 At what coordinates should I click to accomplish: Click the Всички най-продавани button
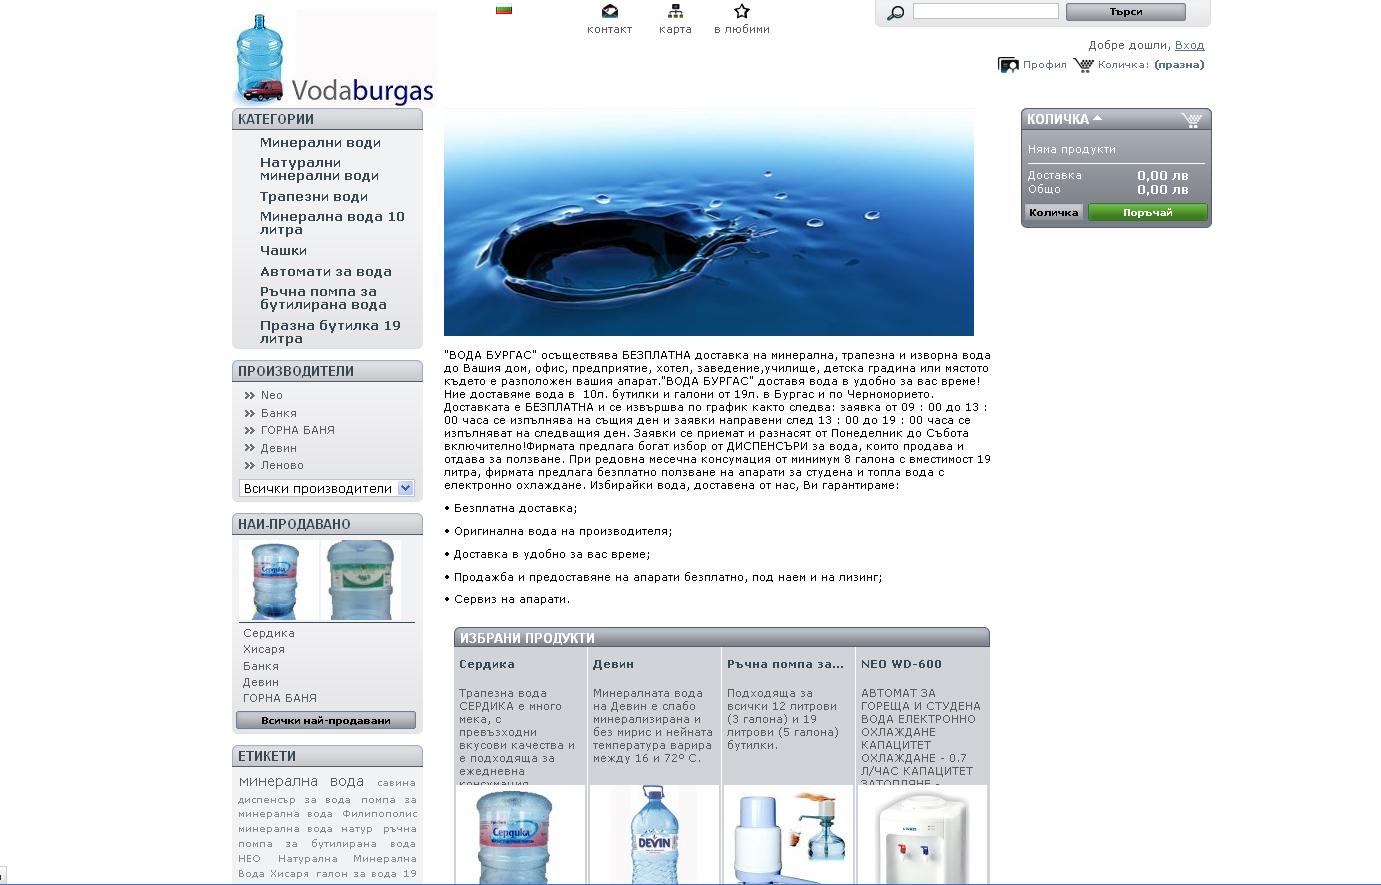[x=326, y=720]
